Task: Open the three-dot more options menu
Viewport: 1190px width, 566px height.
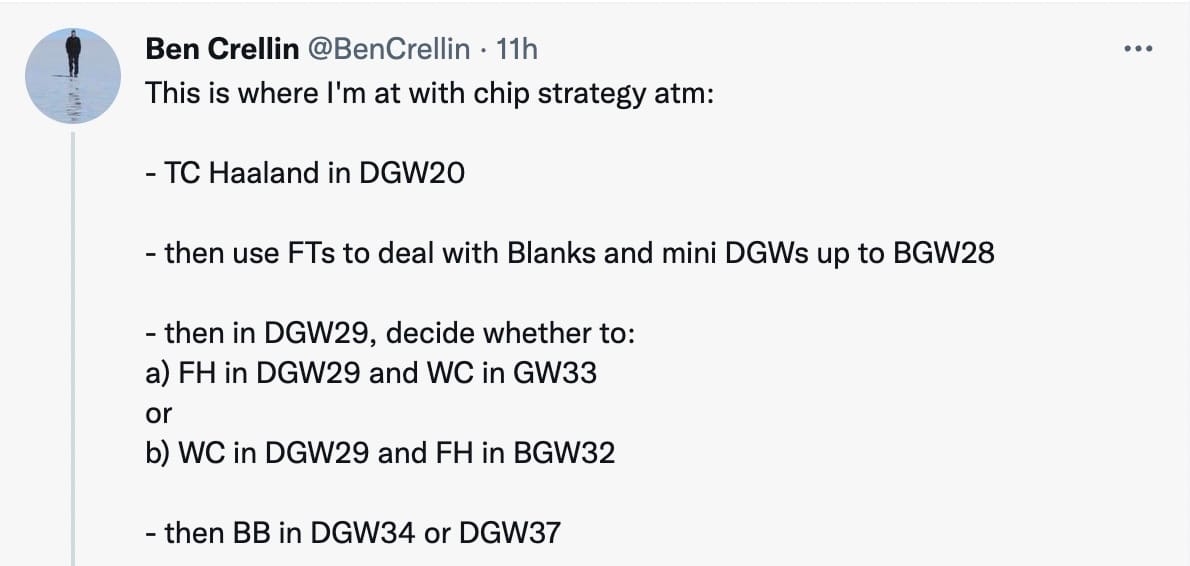Action: click(1138, 49)
